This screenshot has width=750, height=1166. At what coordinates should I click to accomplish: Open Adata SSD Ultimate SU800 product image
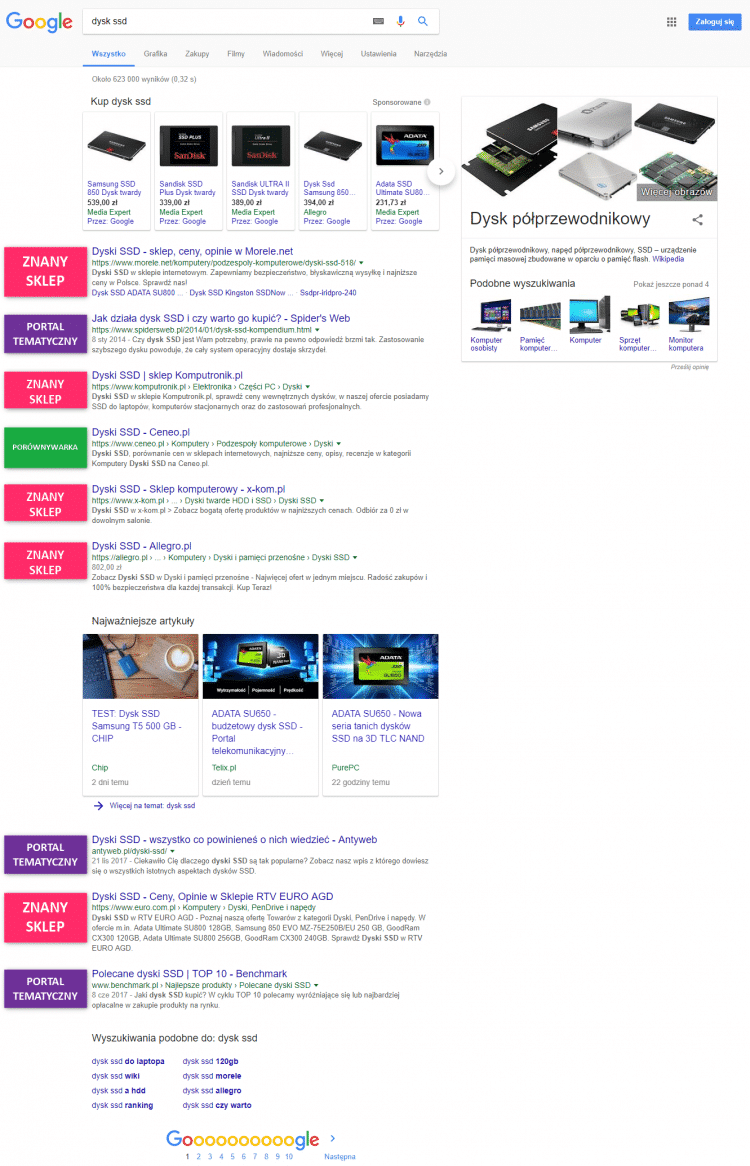[x=405, y=145]
